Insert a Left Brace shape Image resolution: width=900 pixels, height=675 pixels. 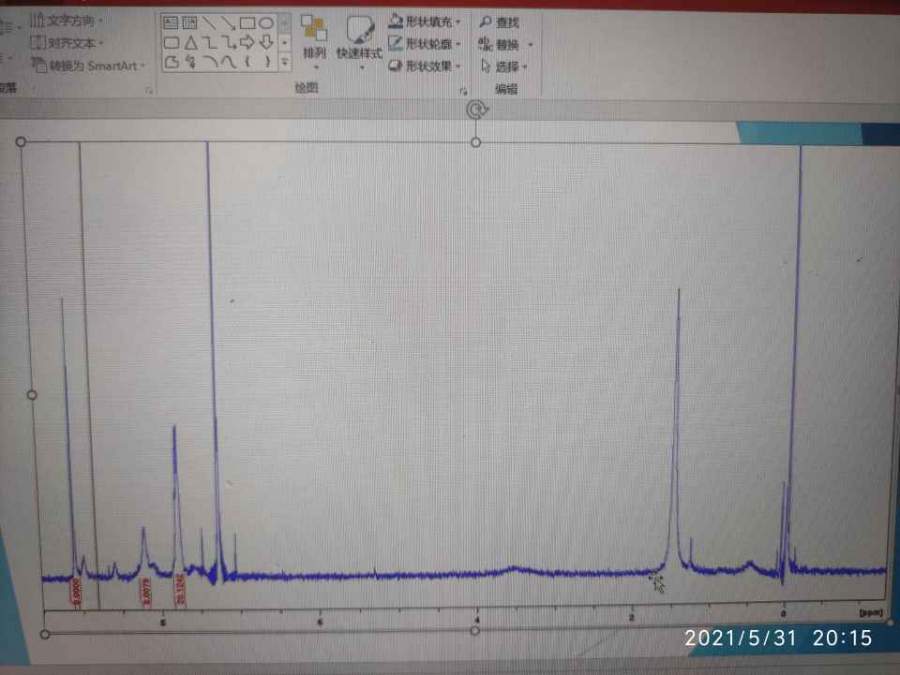(x=248, y=61)
